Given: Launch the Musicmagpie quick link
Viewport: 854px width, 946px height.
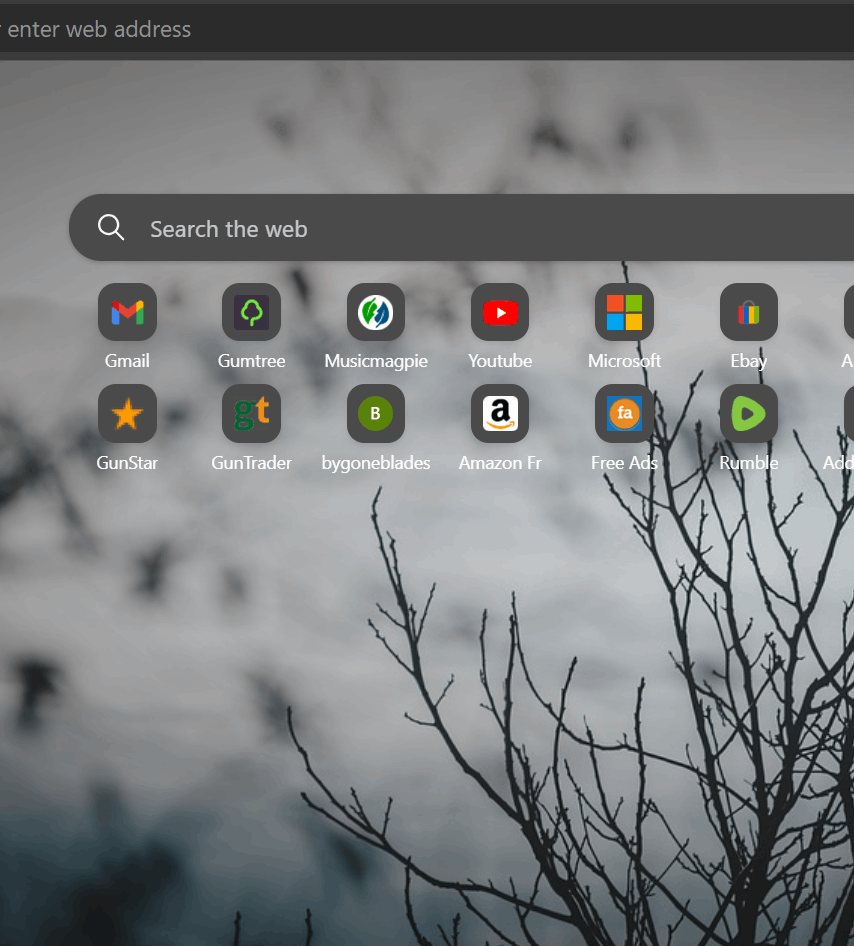Looking at the screenshot, I should (x=376, y=312).
